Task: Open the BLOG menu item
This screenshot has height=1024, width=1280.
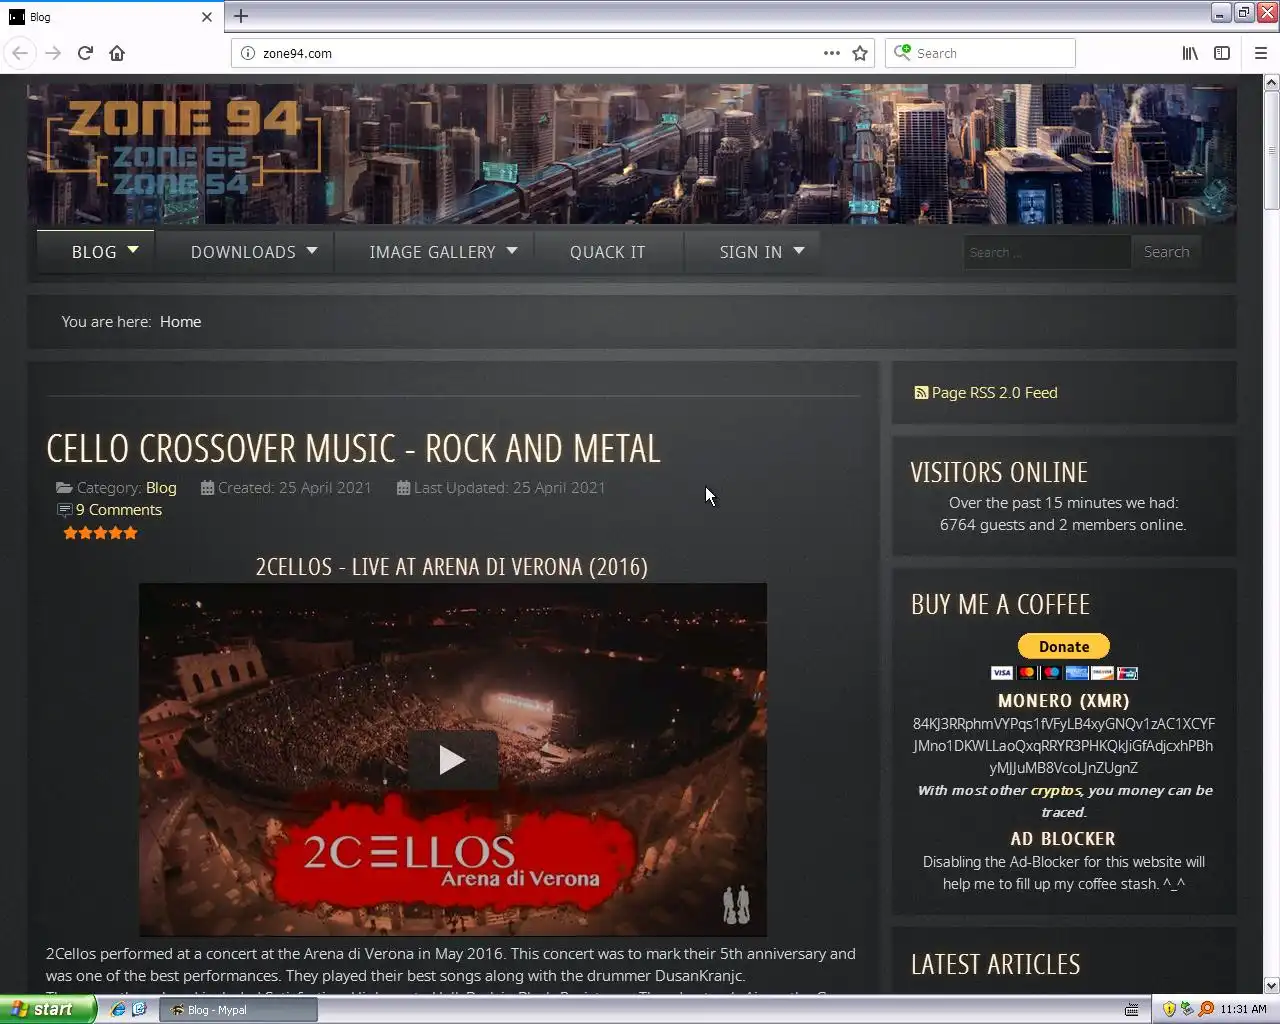Action: (x=94, y=252)
